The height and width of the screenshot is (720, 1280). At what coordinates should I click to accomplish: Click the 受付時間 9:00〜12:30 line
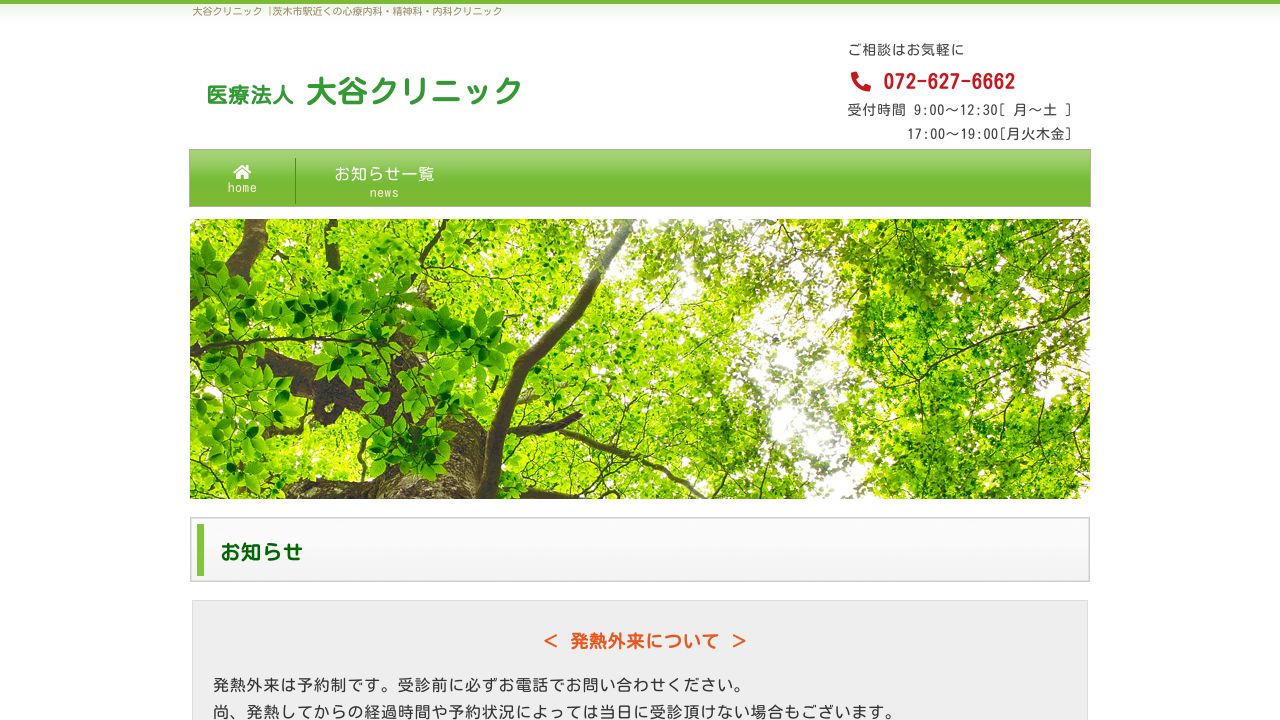(959, 110)
